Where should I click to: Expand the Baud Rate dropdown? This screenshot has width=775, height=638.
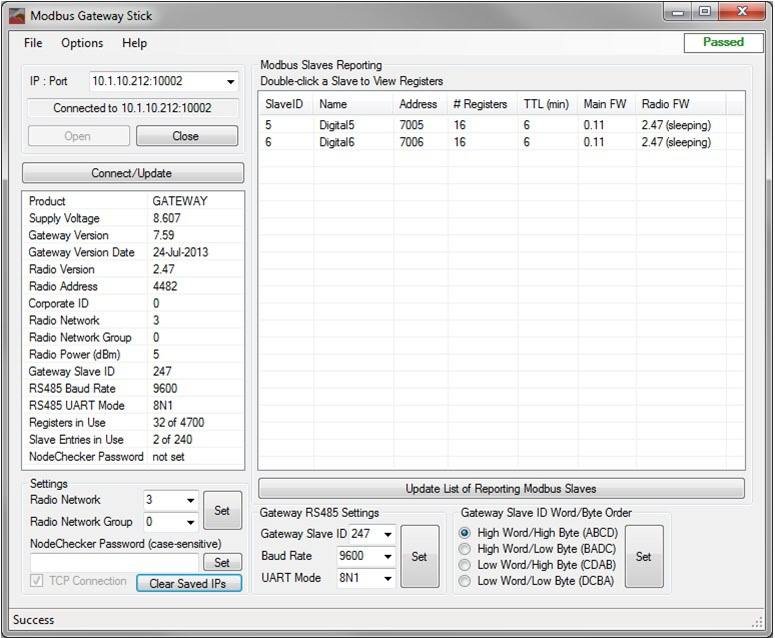388,556
